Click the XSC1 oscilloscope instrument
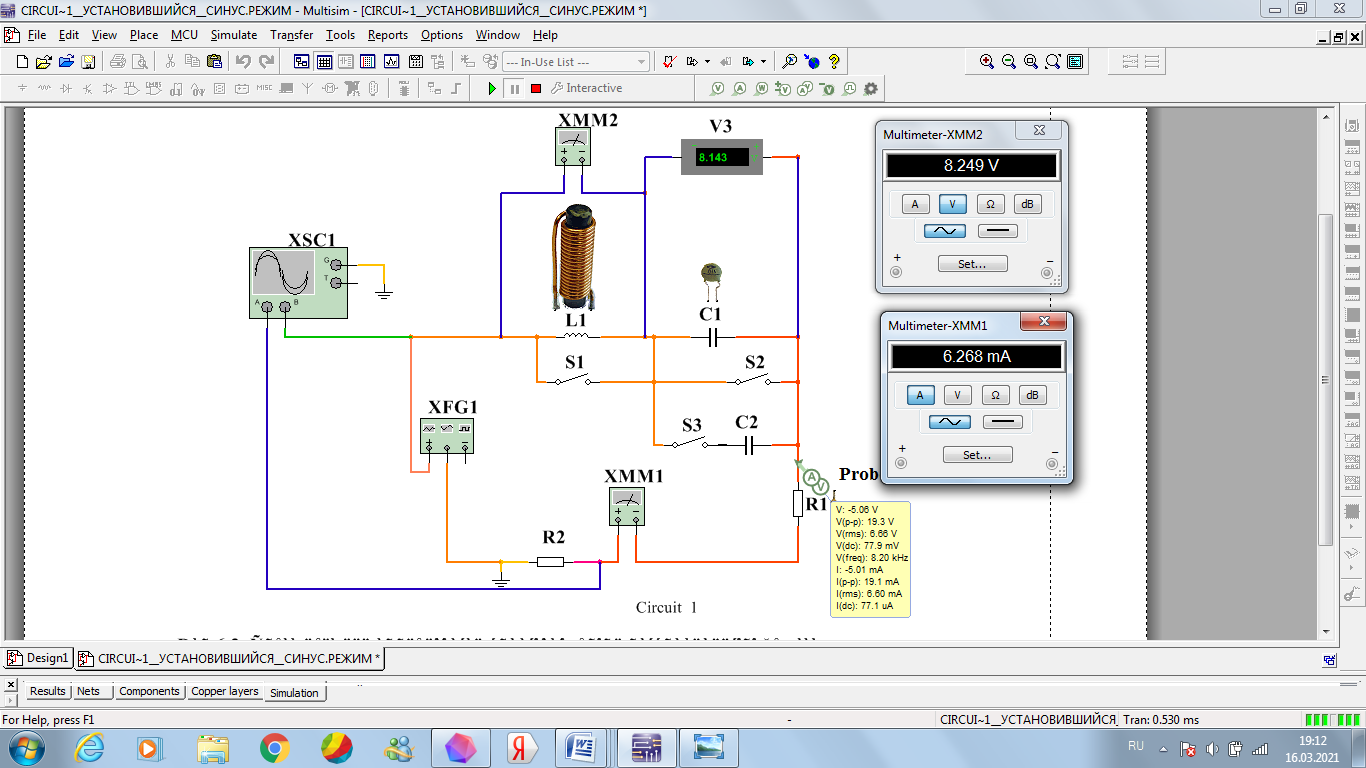 [298, 283]
